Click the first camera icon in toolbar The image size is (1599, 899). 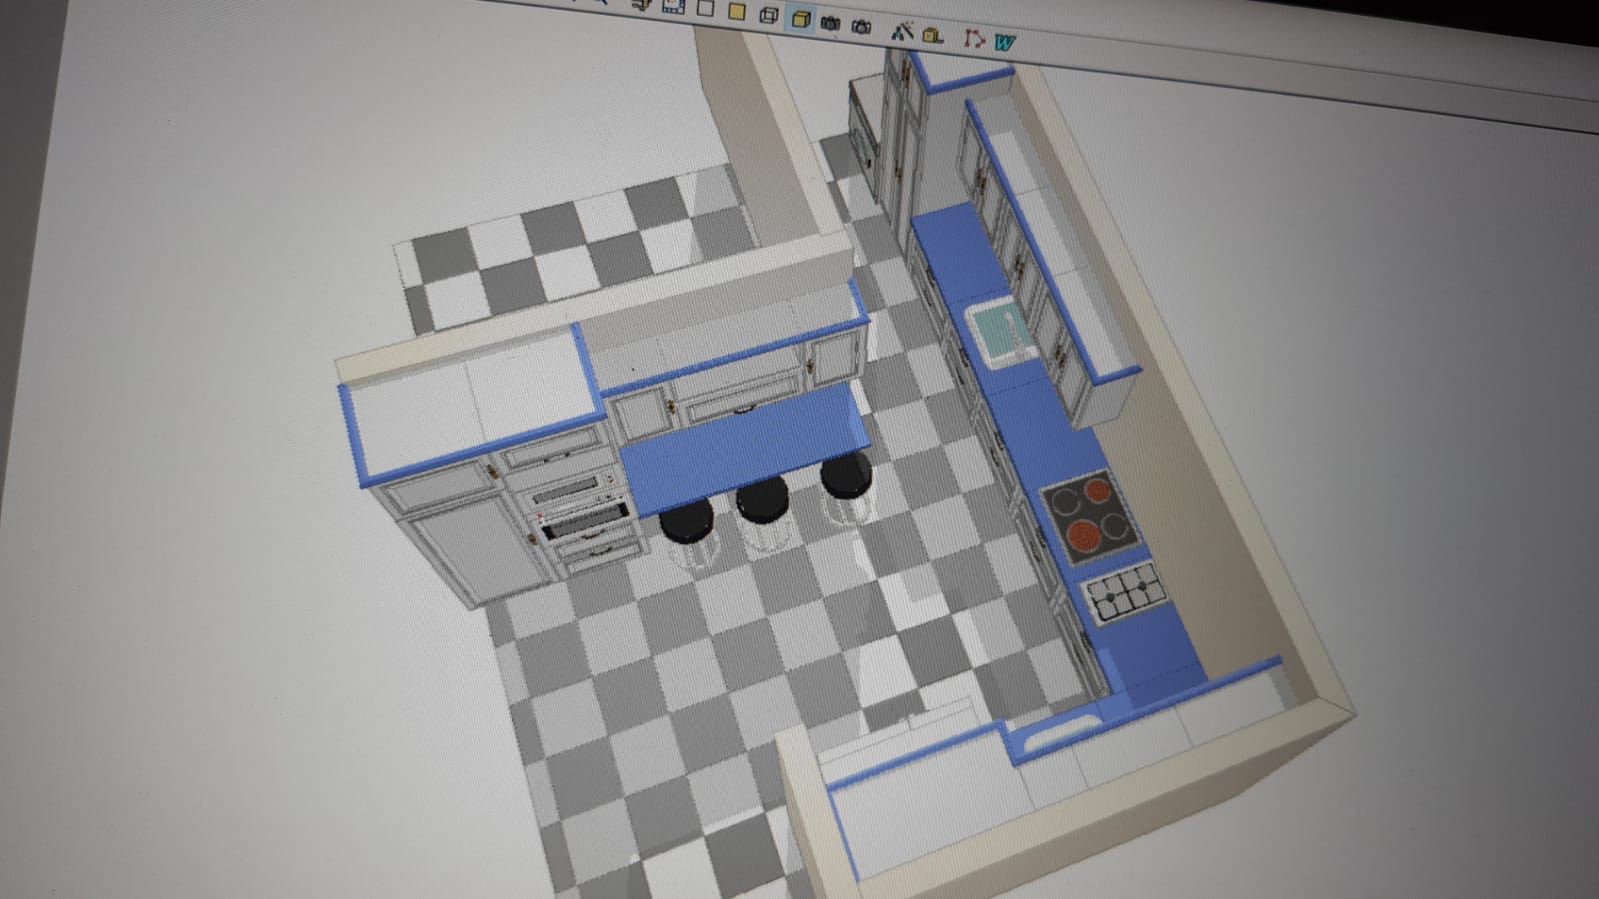830,22
